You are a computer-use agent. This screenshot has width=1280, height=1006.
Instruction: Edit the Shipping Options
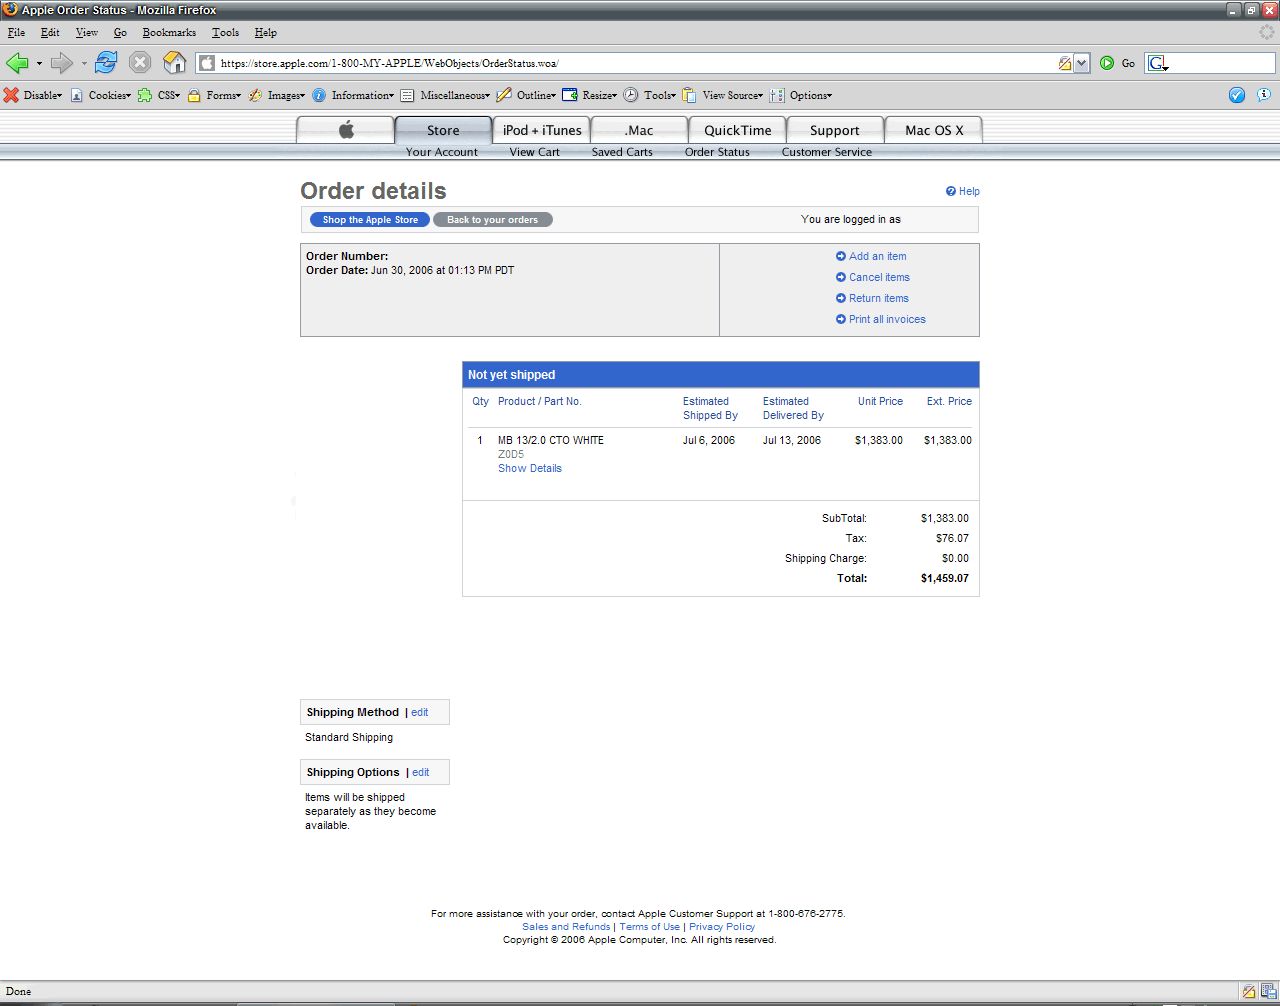coord(421,772)
